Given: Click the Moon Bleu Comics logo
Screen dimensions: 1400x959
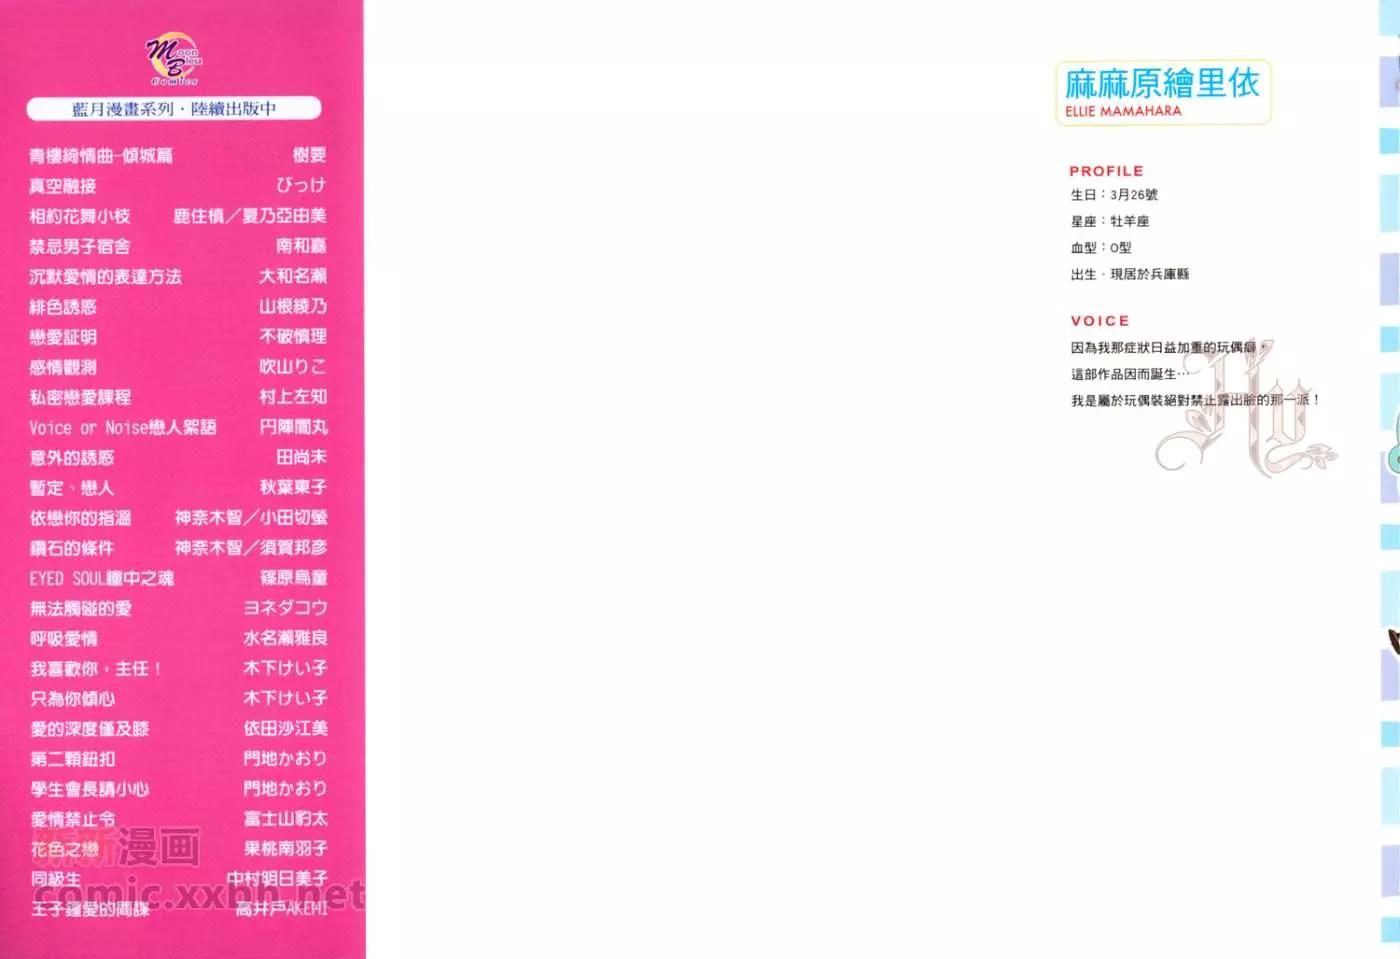Looking at the screenshot, I should tap(174, 59).
